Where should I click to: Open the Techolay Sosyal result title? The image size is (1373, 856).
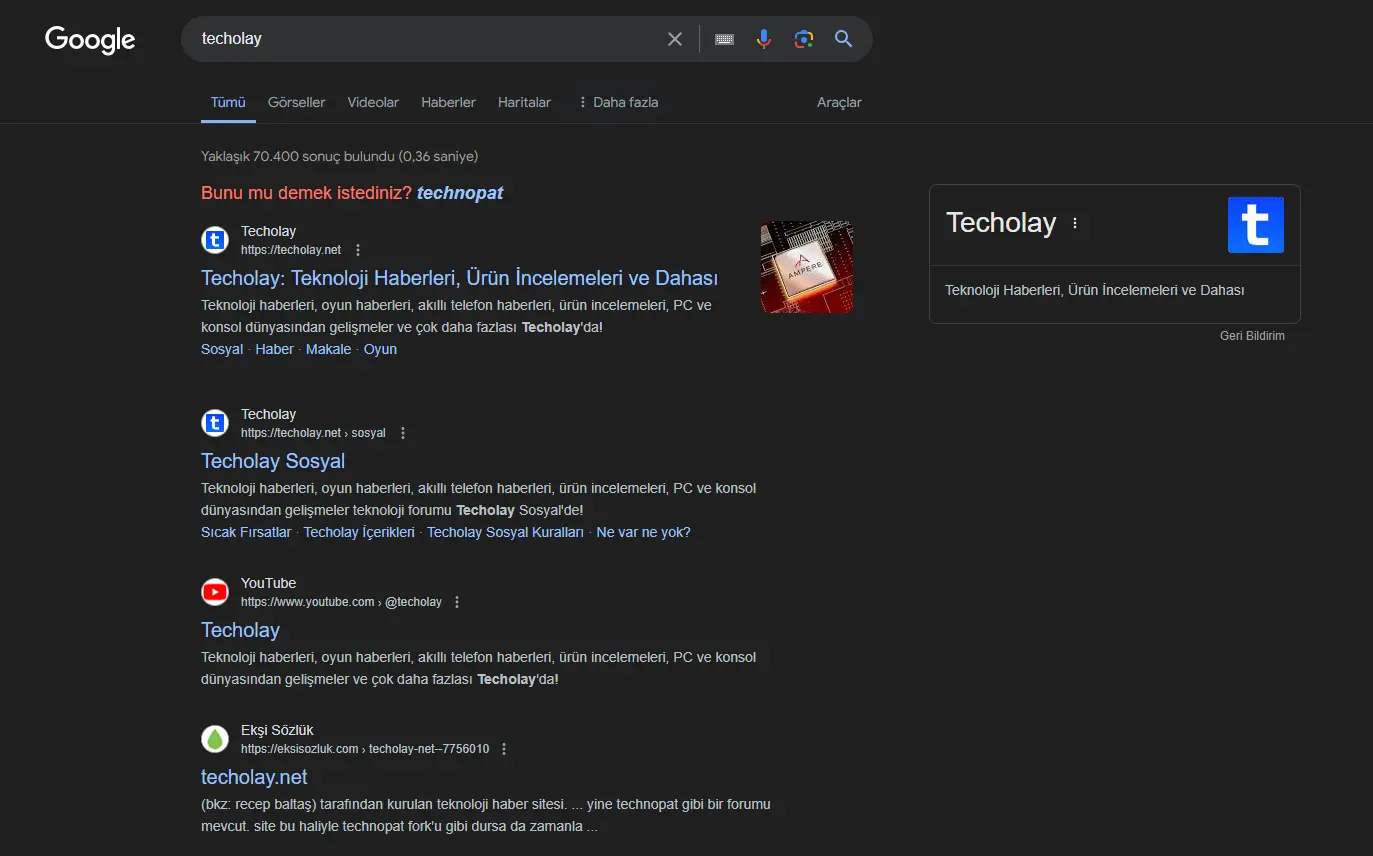coord(273,461)
